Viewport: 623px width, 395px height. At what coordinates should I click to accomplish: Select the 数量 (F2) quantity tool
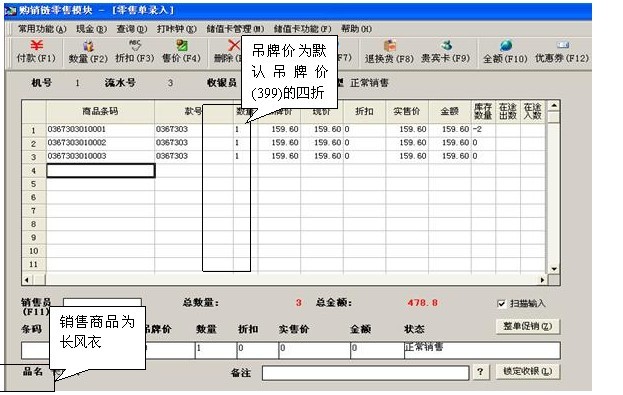pyautogui.click(x=88, y=52)
